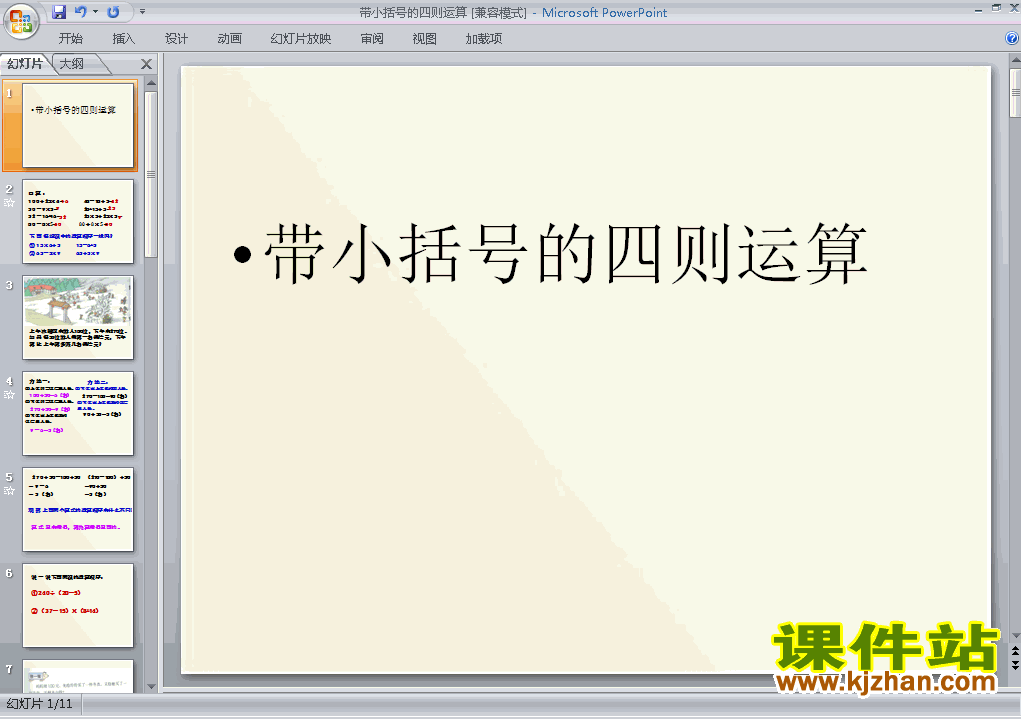Switch to the 动画 ribbon tab

[229, 39]
